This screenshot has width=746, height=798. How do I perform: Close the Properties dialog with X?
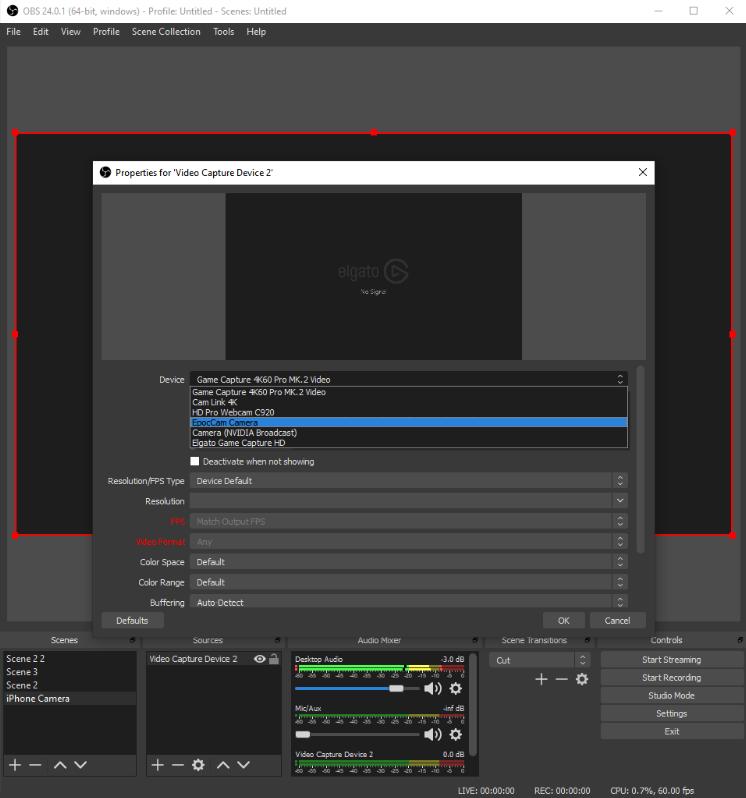pyautogui.click(x=643, y=172)
